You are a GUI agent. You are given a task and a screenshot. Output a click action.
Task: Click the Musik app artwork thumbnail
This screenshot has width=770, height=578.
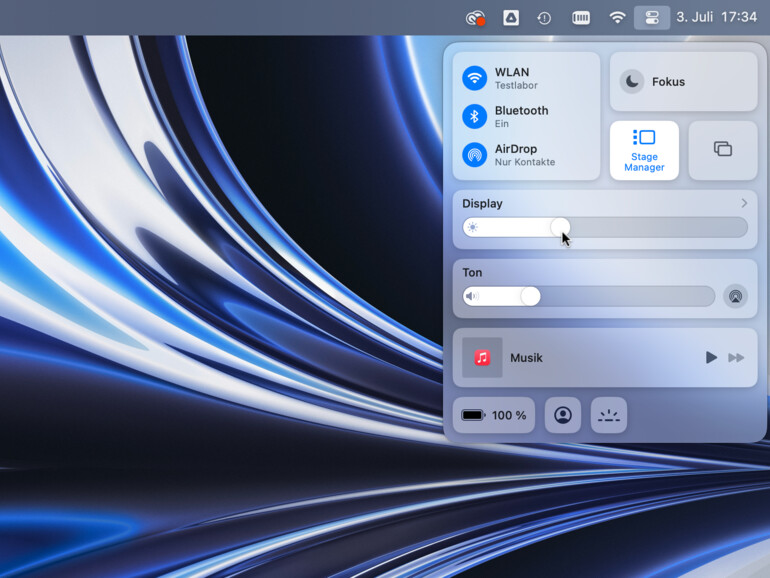[482, 358]
